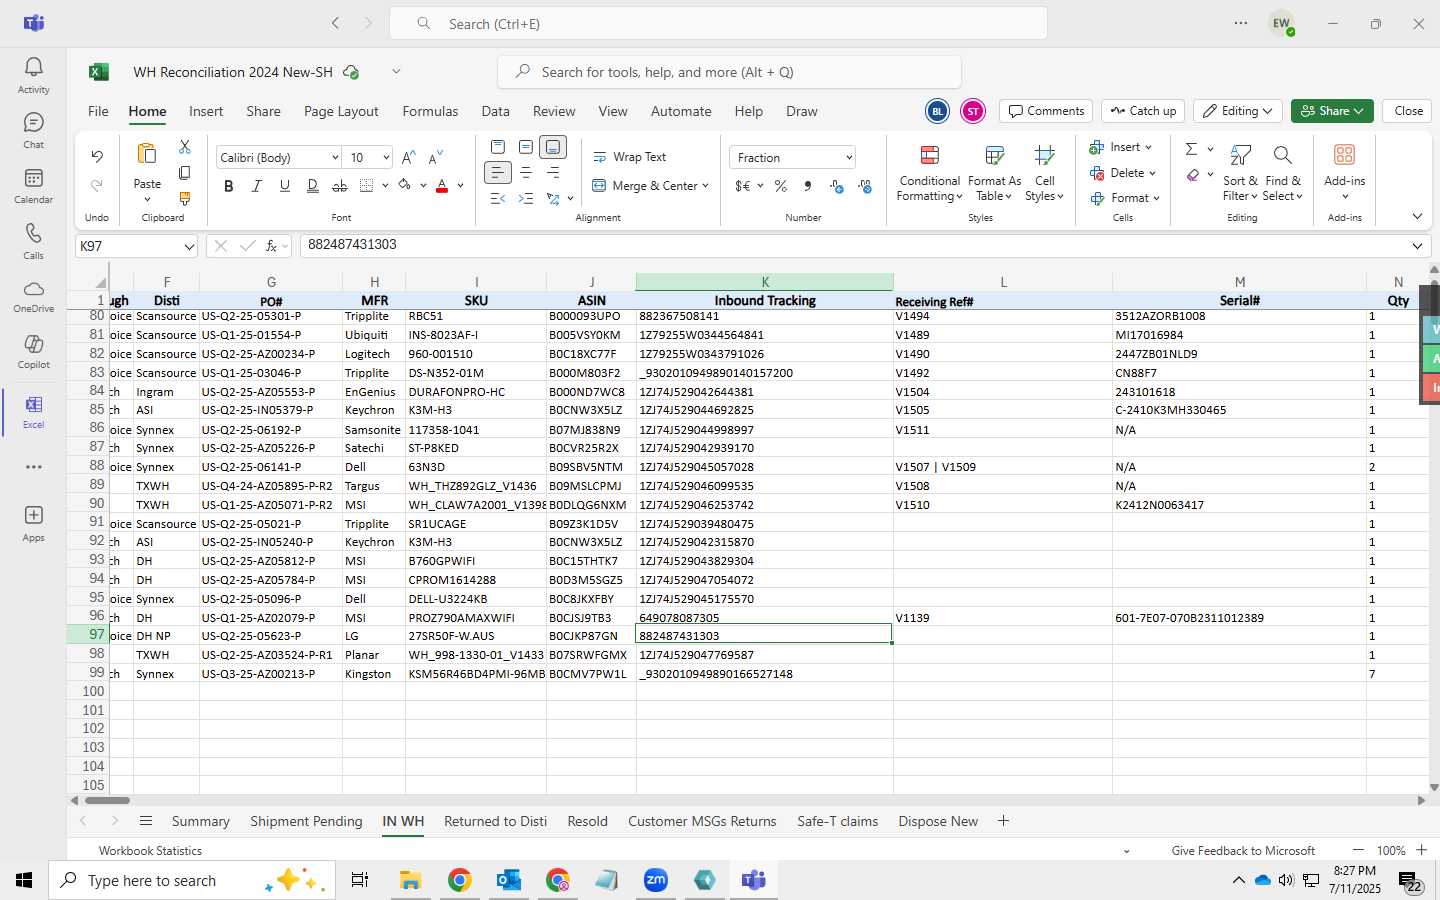The image size is (1440, 900).
Task: Open the Teams Calendar
Action: 33,186
